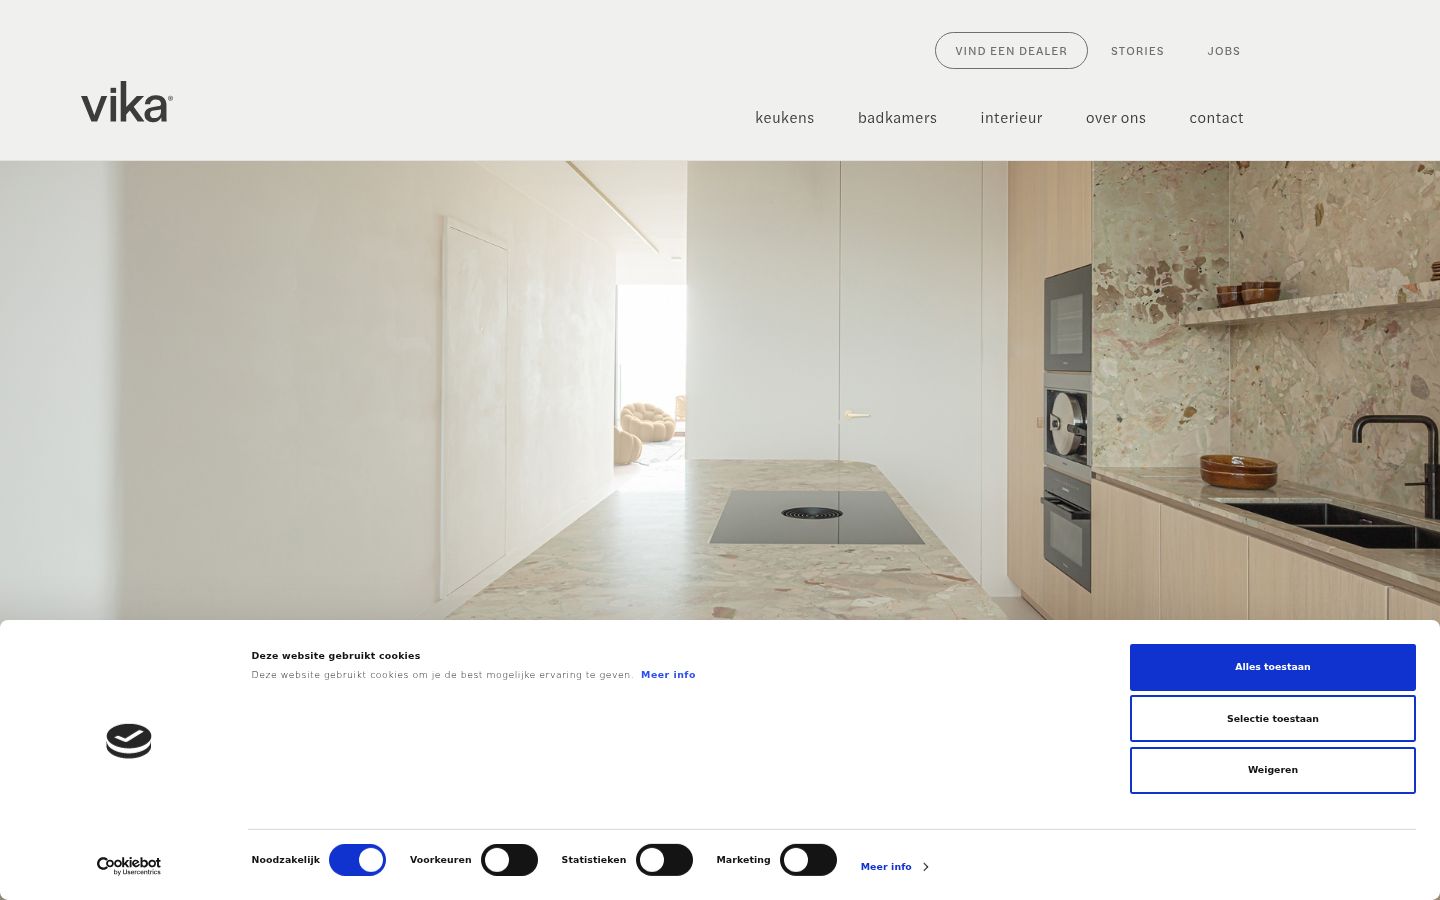Refuse cookies with the Weigeren button

click(1273, 770)
